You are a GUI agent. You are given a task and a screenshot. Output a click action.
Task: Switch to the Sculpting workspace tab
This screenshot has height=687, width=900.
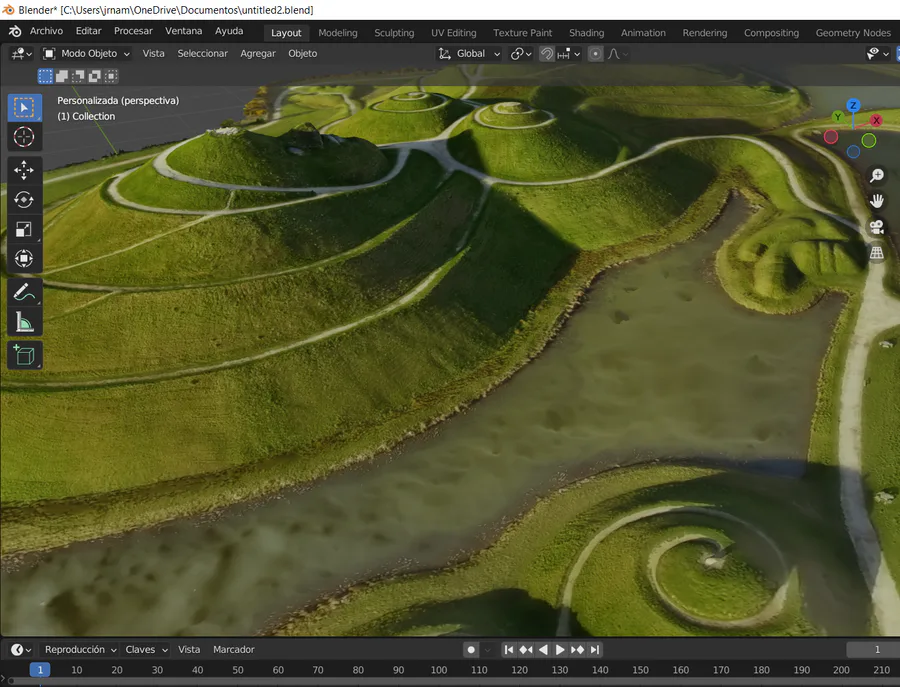click(x=394, y=33)
